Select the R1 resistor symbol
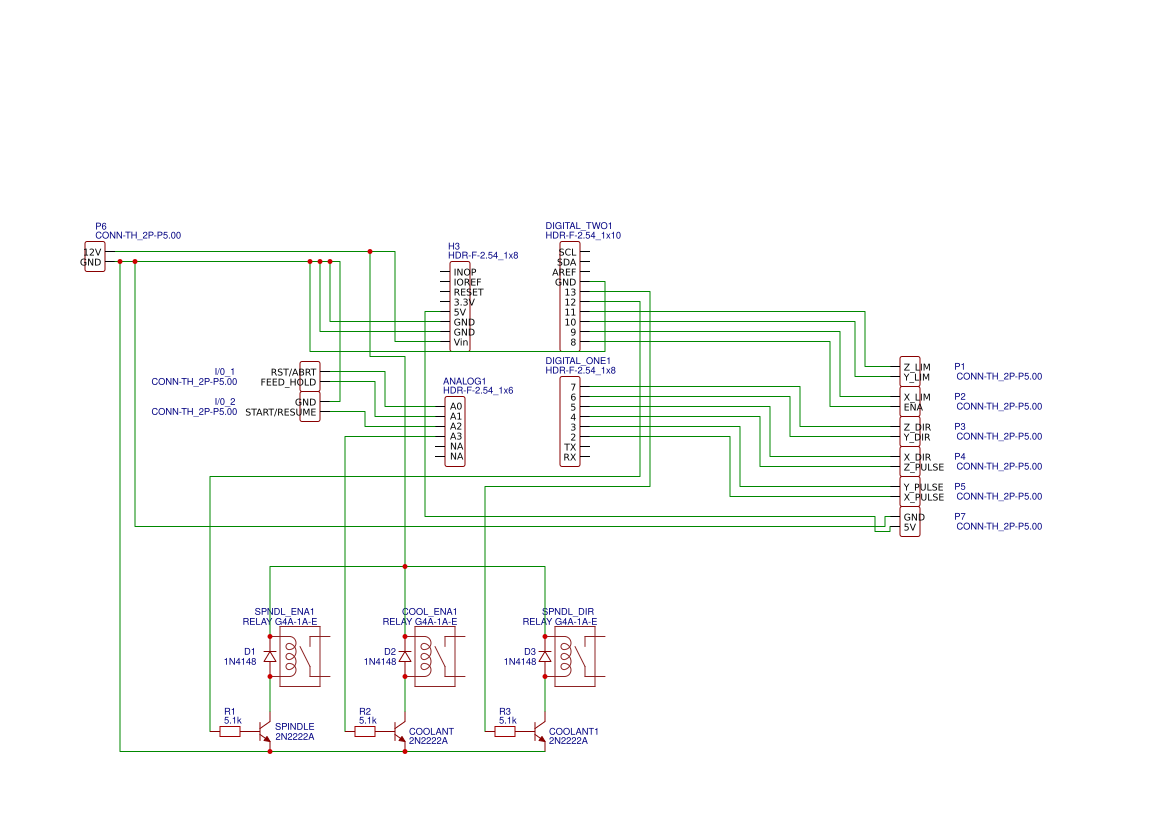The image size is (1169, 827). pos(230,732)
